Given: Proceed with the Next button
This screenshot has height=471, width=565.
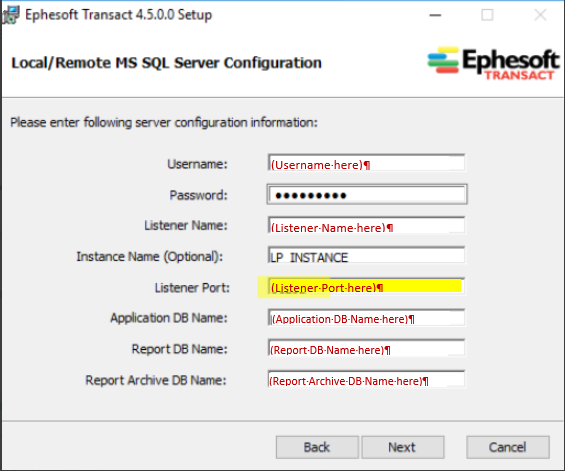Looking at the screenshot, I should click(402, 447).
